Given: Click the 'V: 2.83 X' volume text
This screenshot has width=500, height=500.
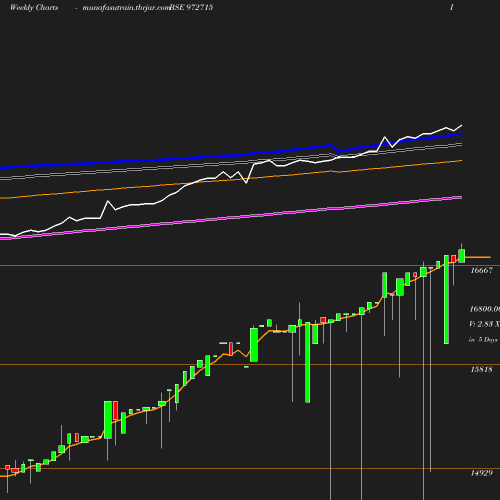Looking at the screenshot, I should point(484,324).
